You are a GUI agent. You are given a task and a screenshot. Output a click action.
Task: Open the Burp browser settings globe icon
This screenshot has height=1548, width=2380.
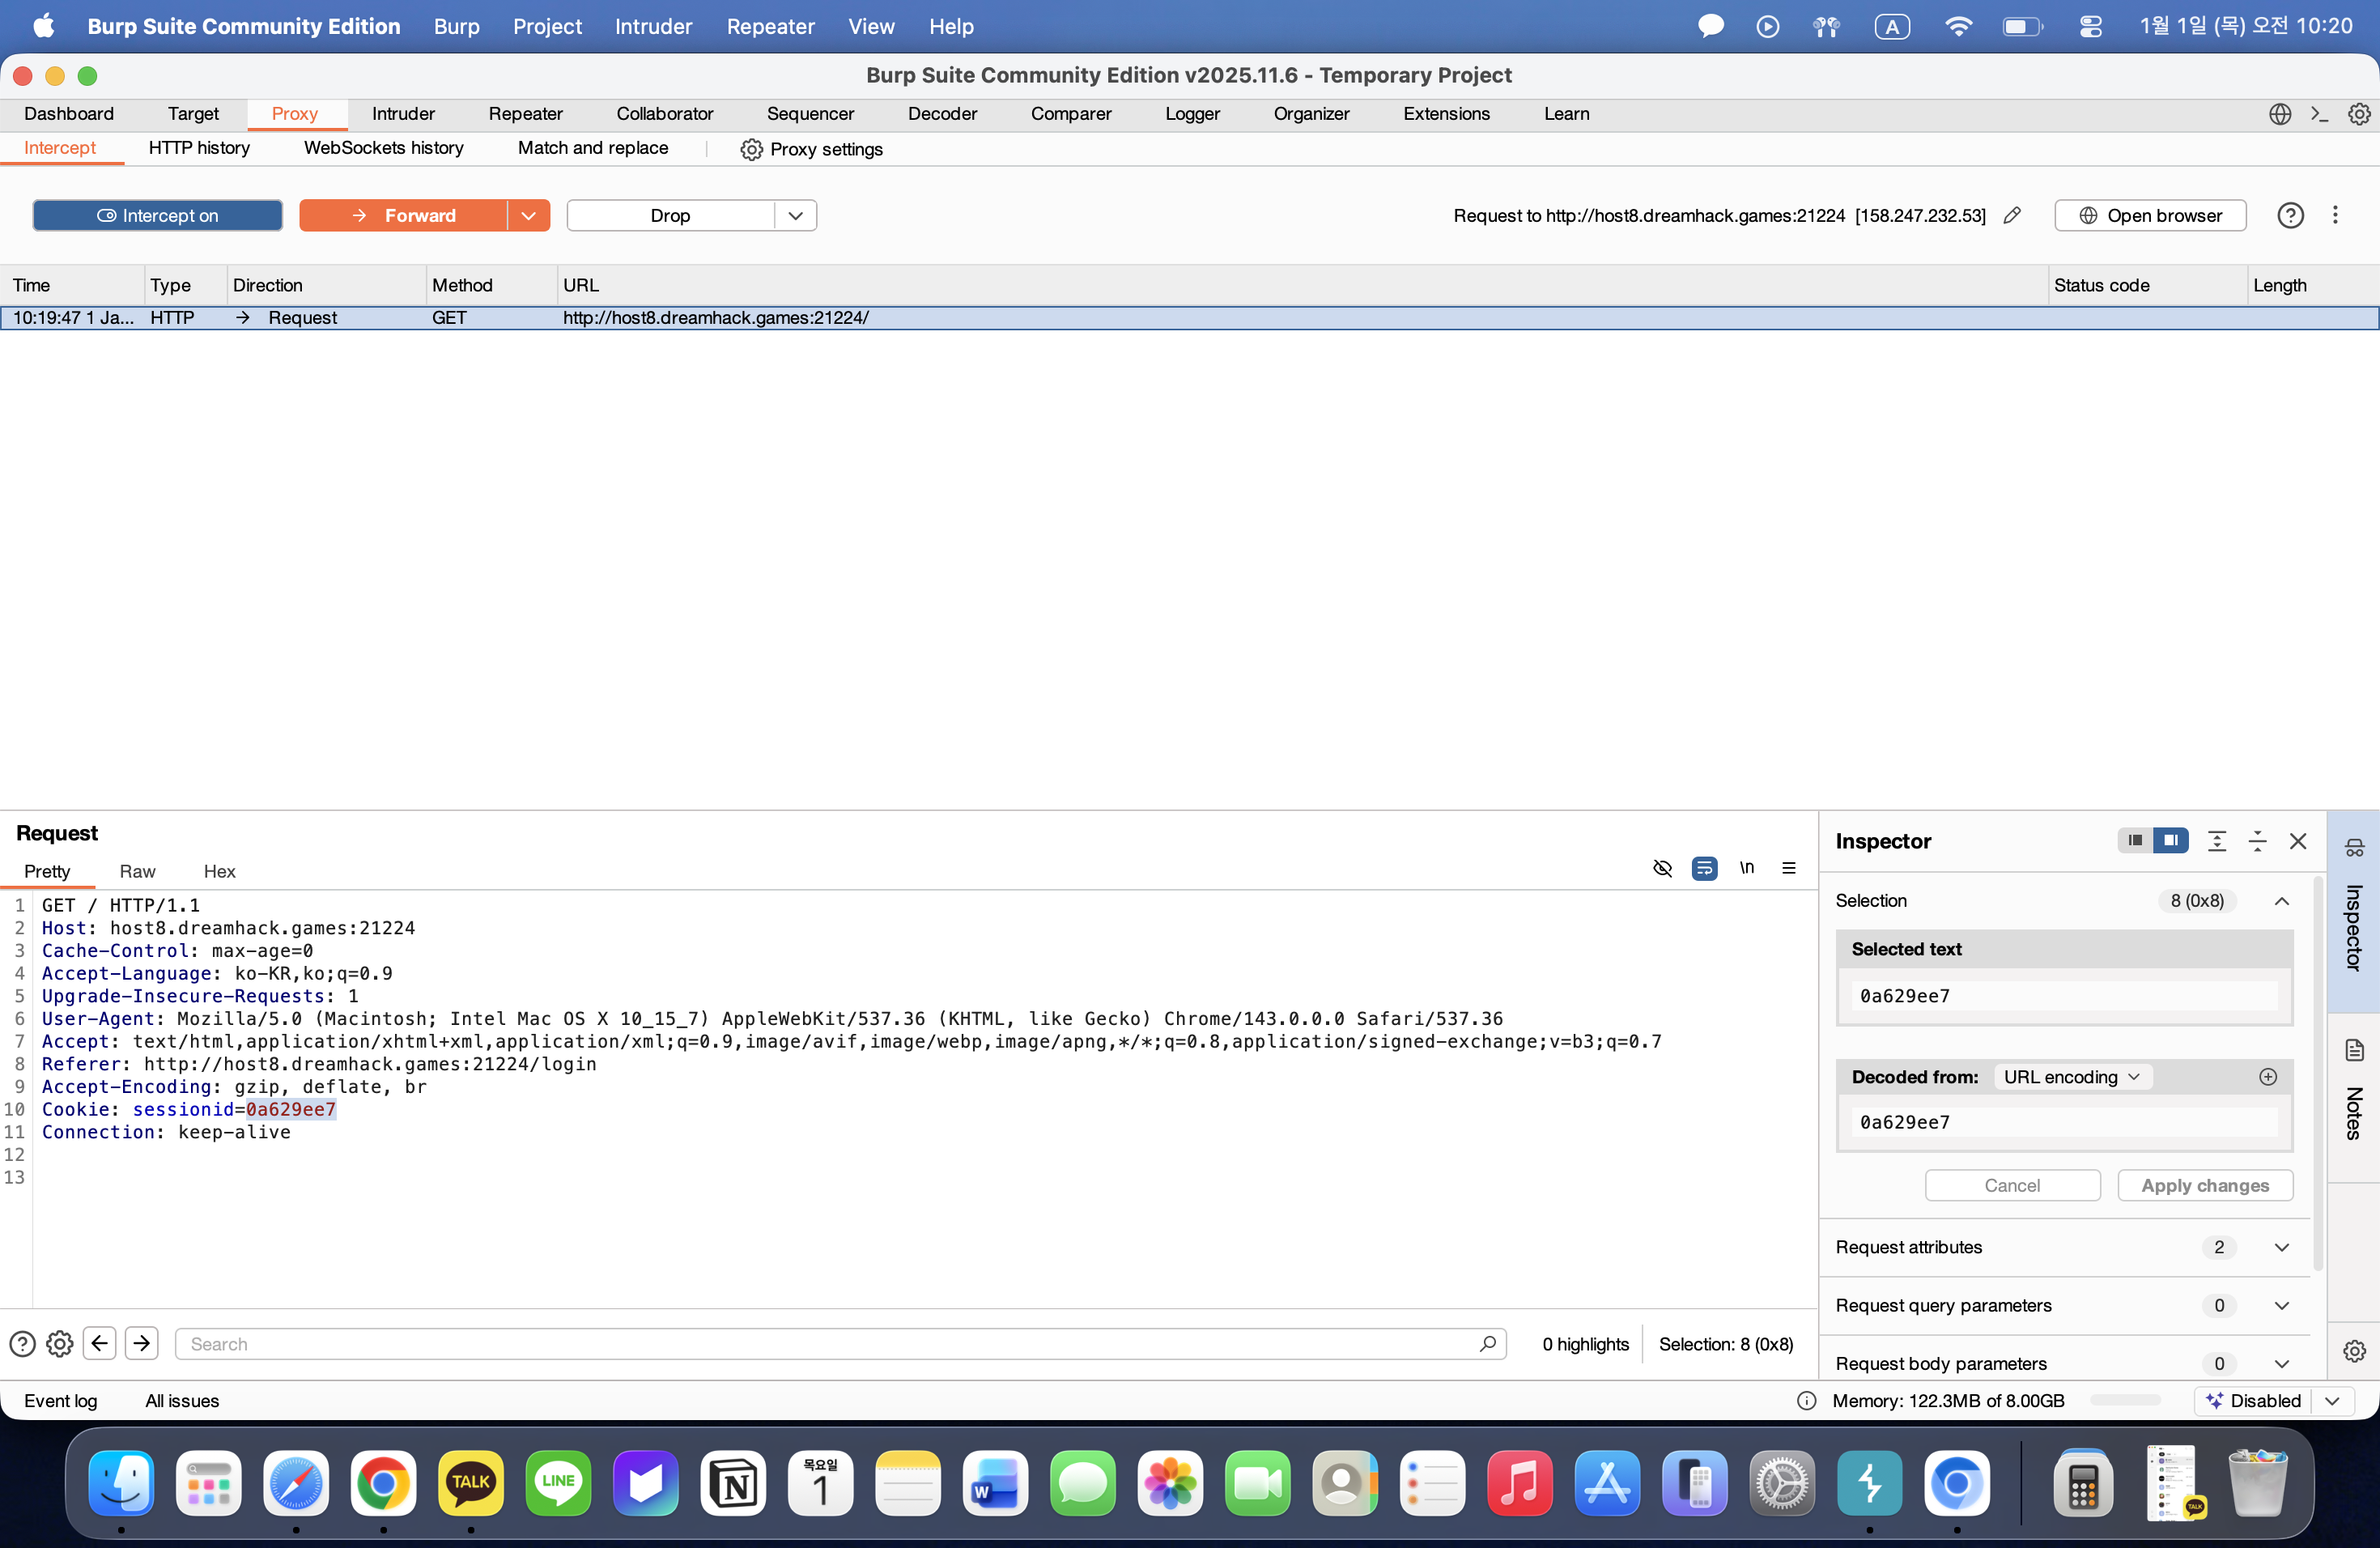coord(2279,114)
